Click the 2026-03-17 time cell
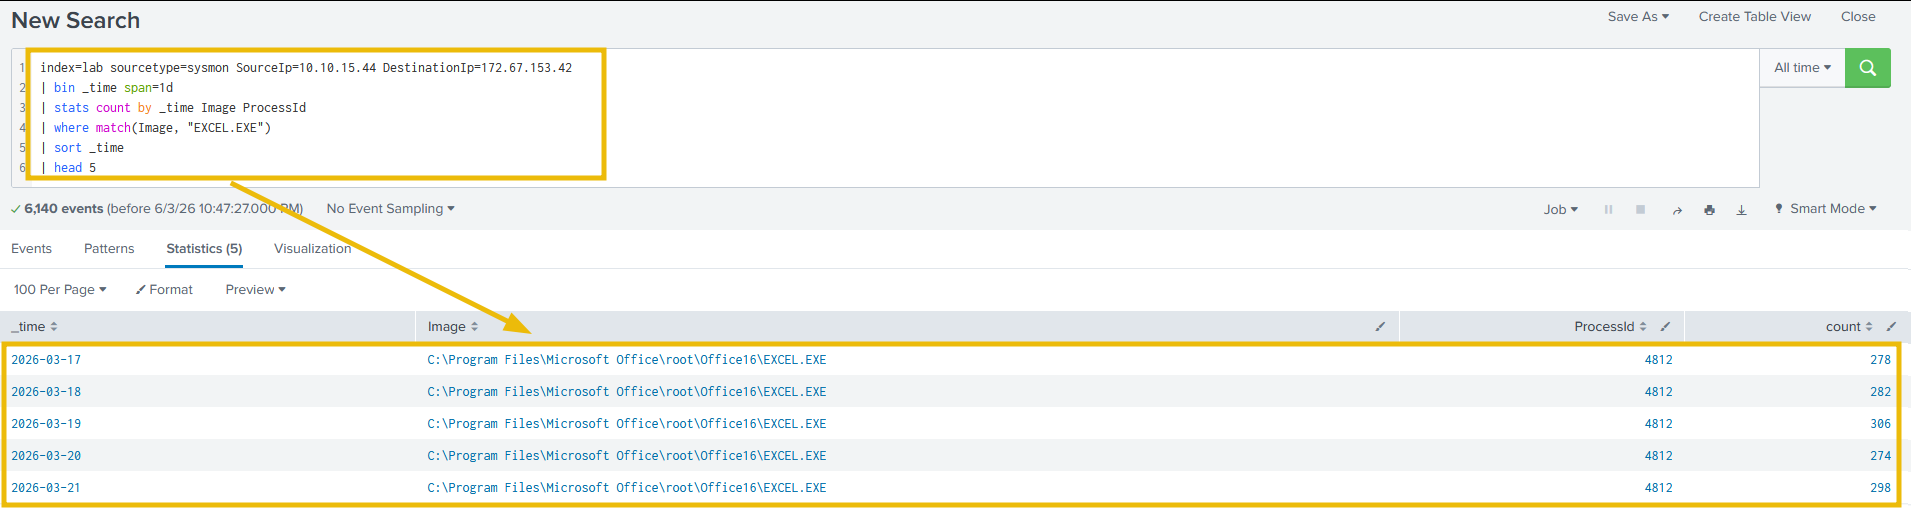The width and height of the screenshot is (1911, 512). coord(46,360)
